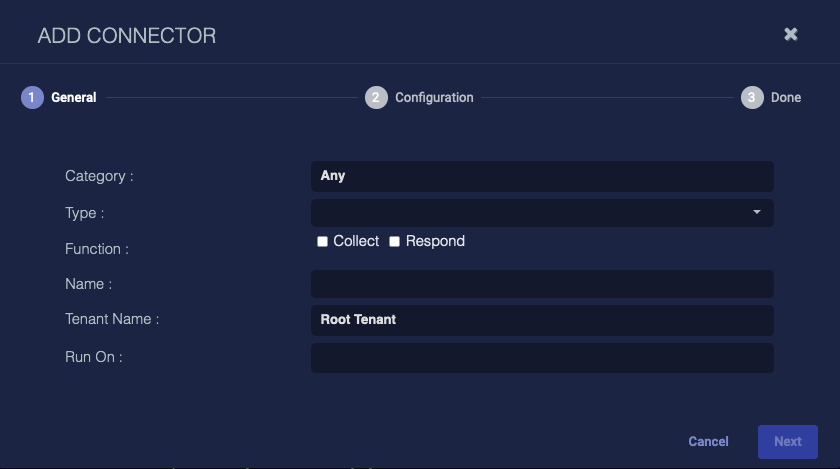
Task: Click the step 1 circle icon
Action: [32, 97]
